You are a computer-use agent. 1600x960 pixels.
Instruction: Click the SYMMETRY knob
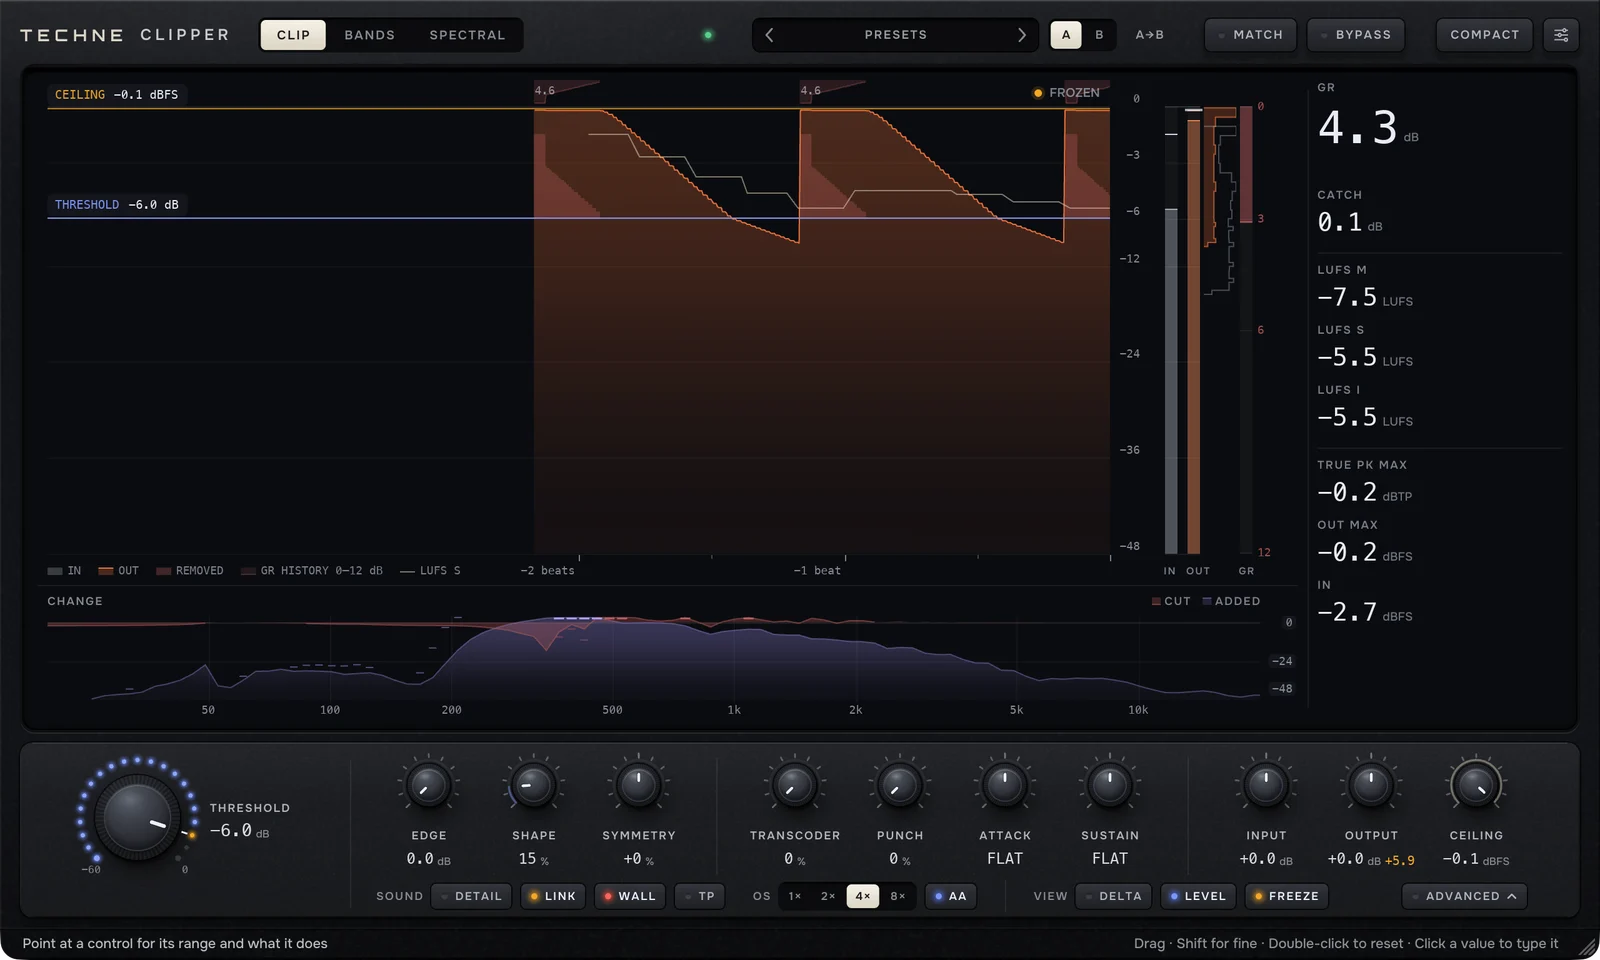tap(638, 786)
